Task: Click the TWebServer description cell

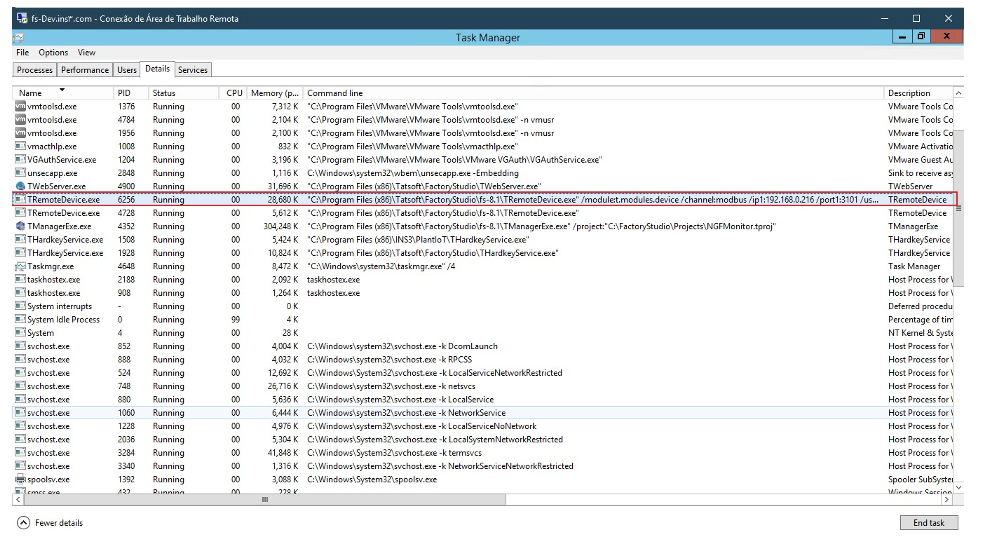Action: point(910,187)
